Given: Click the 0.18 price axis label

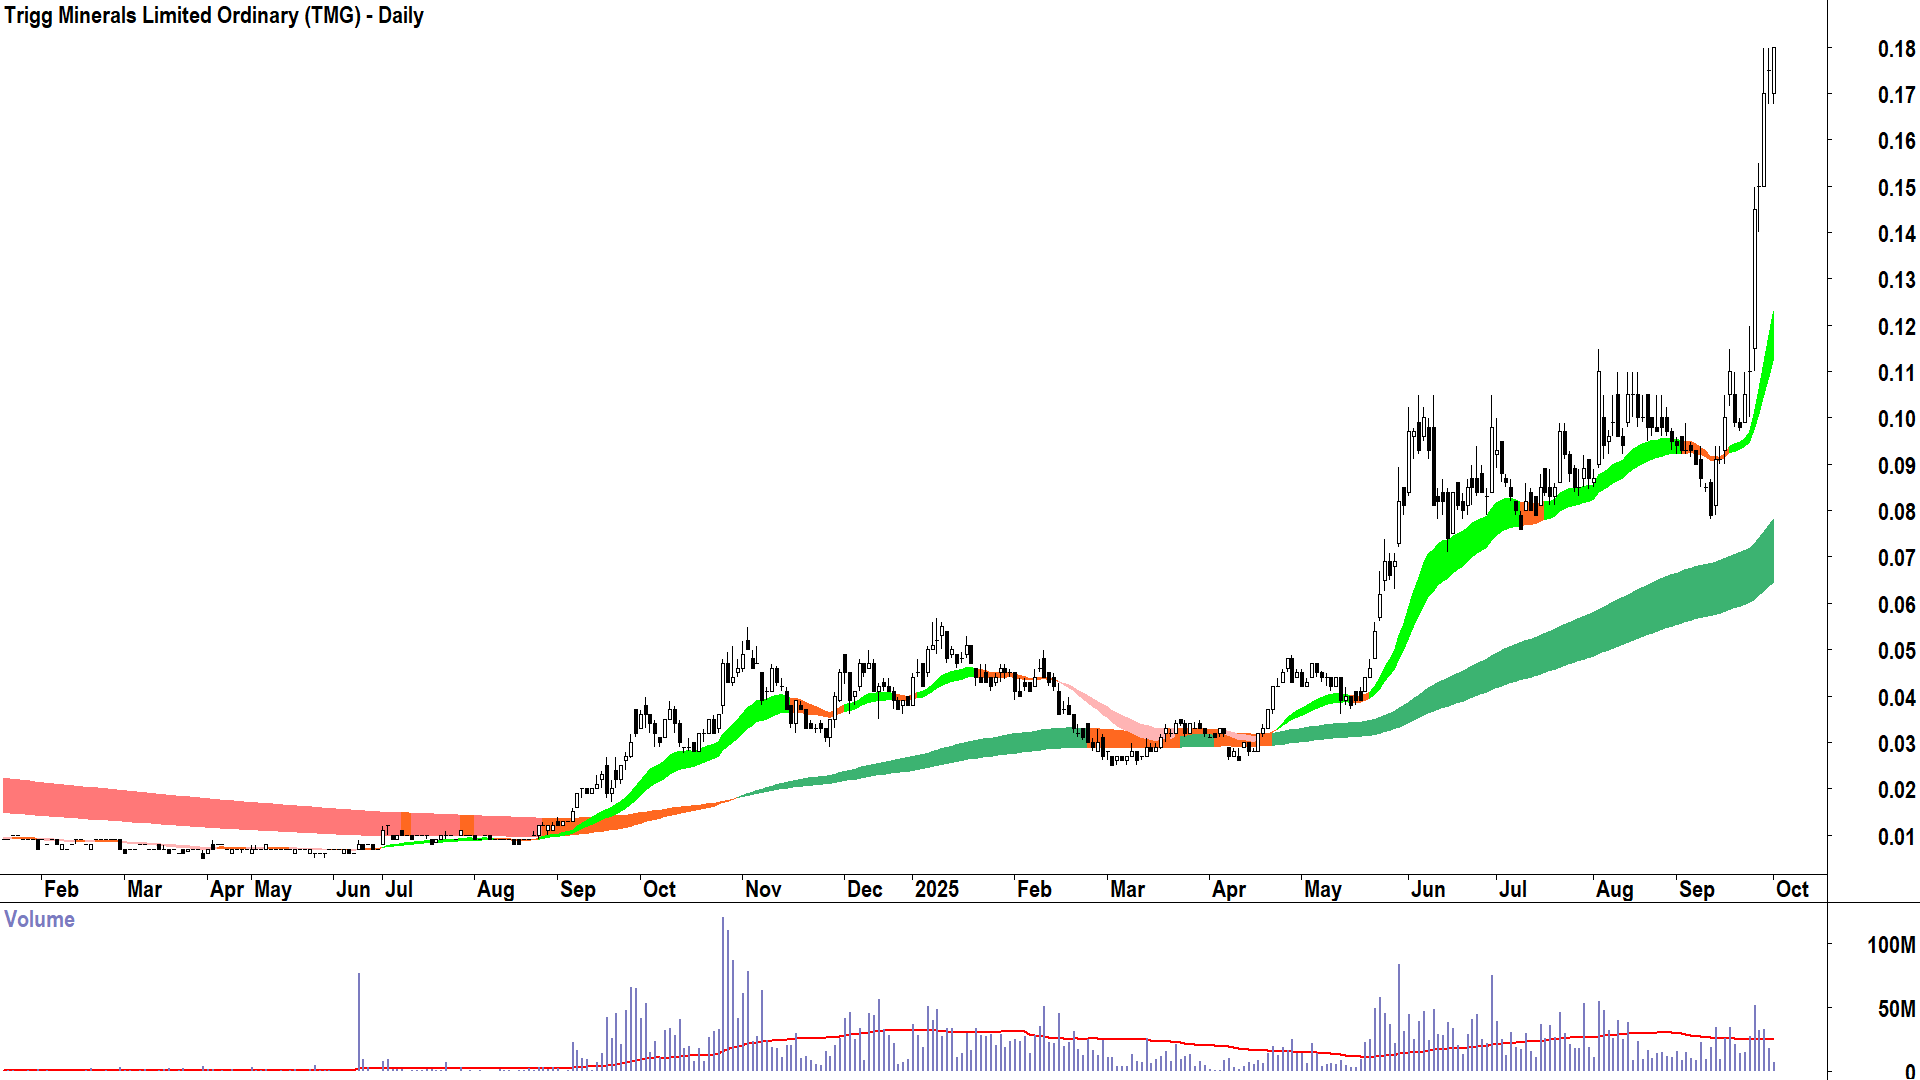Looking at the screenshot, I should pos(1896,49).
